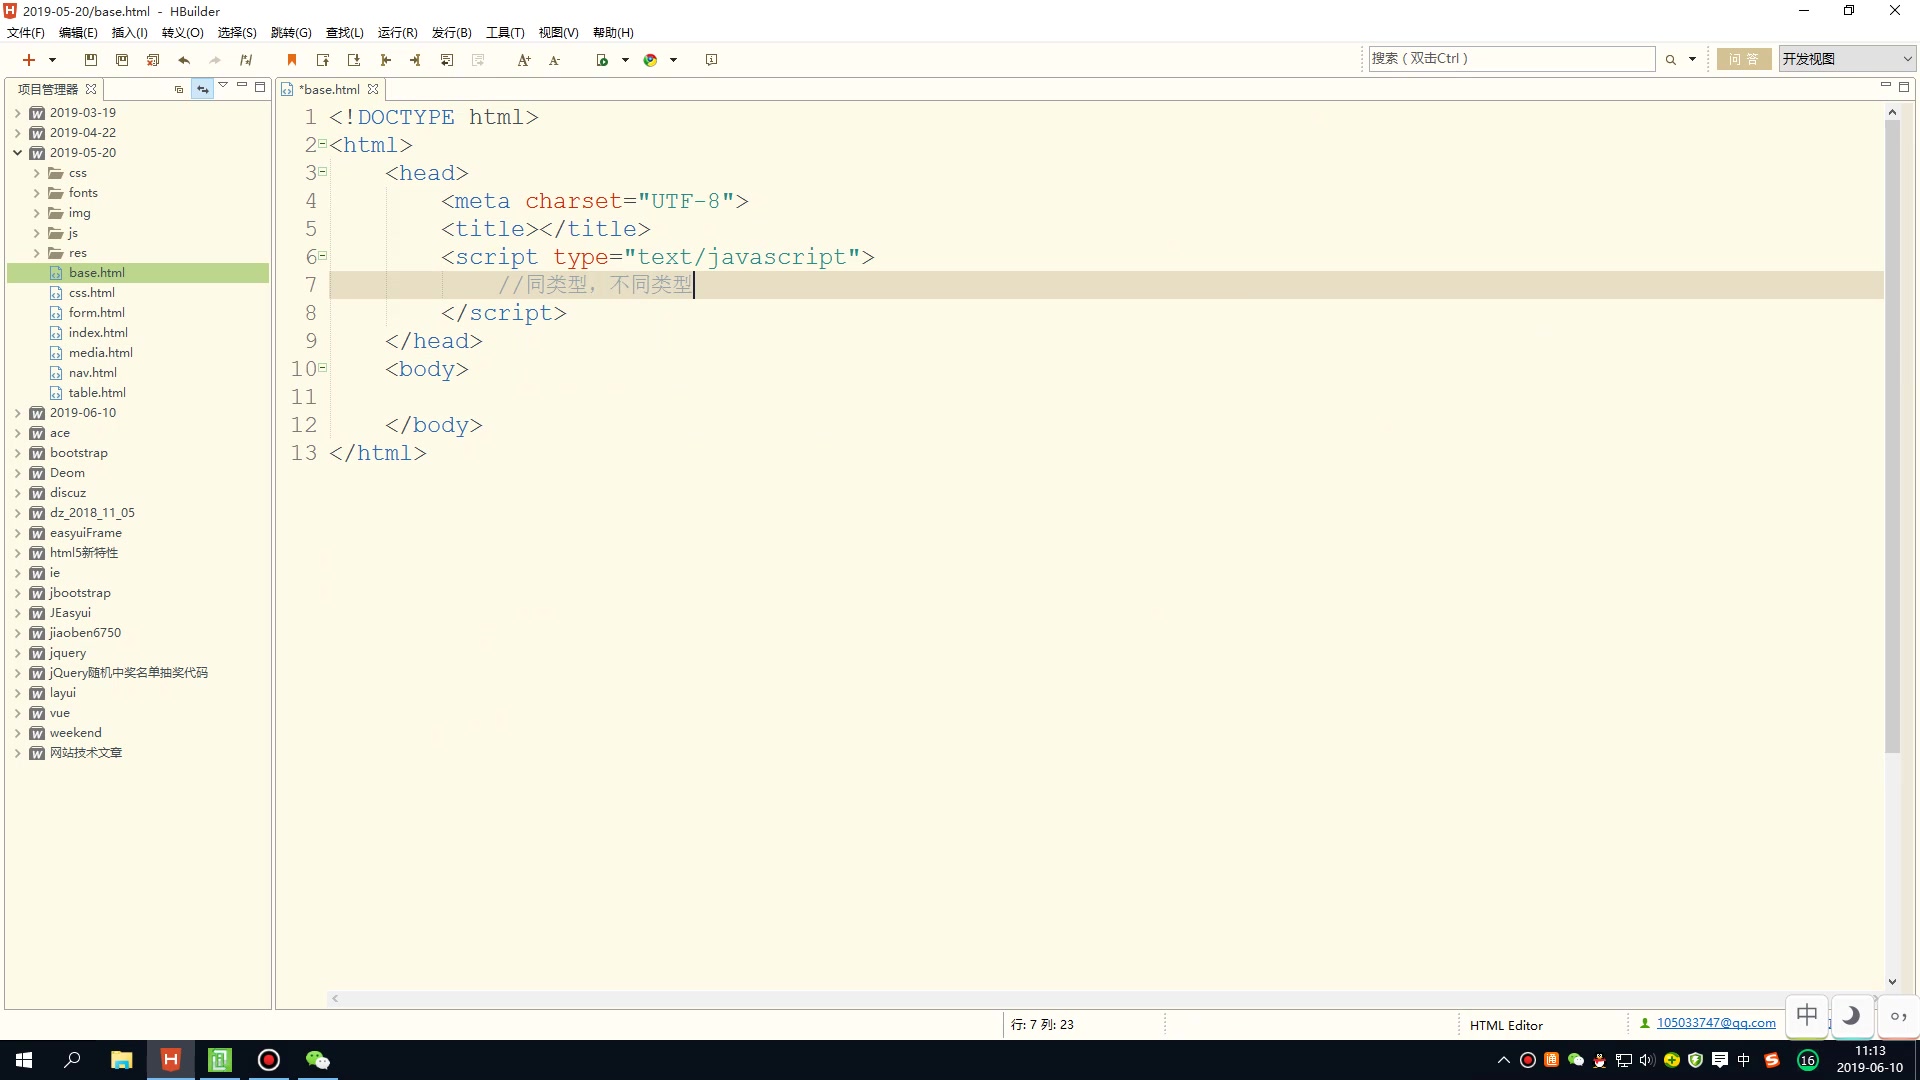Toggle Link with Editor in project manager
Screen dimensions: 1920x1080
pyautogui.click(x=203, y=89)
